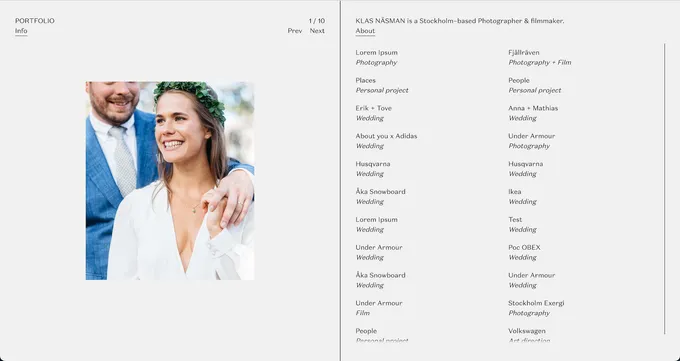The image size is (680, 361).
Task: Open the Poc OBEX project
Action: tap(524, 252)
